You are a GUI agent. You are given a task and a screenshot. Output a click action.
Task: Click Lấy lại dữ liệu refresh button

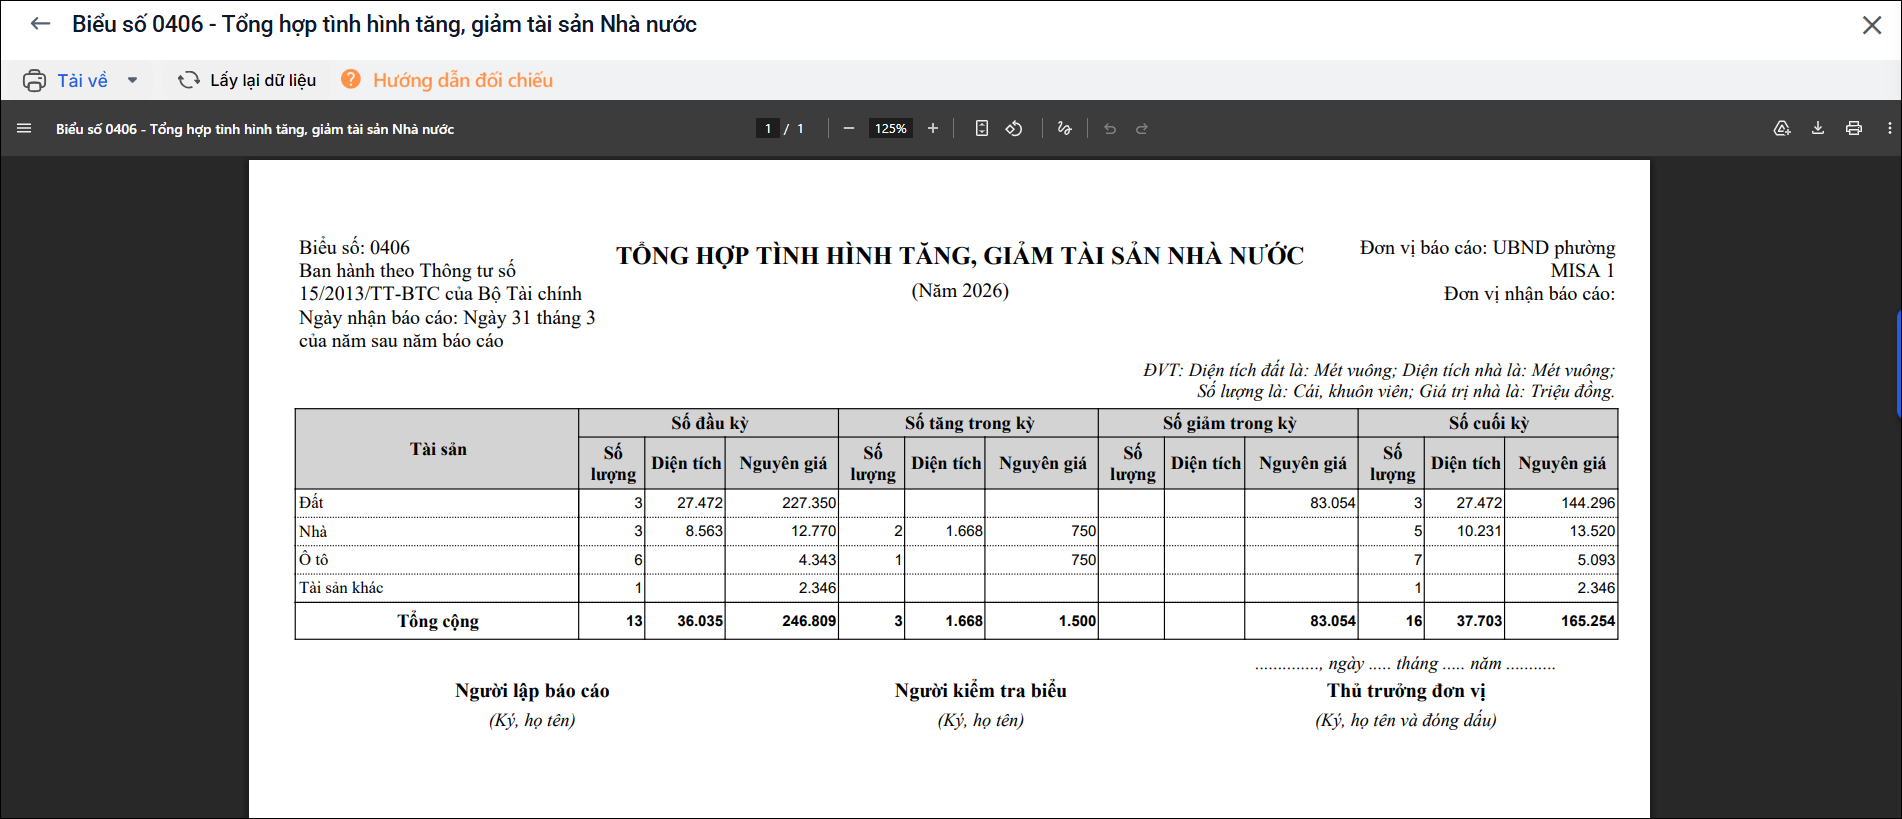tap(247, 80)
